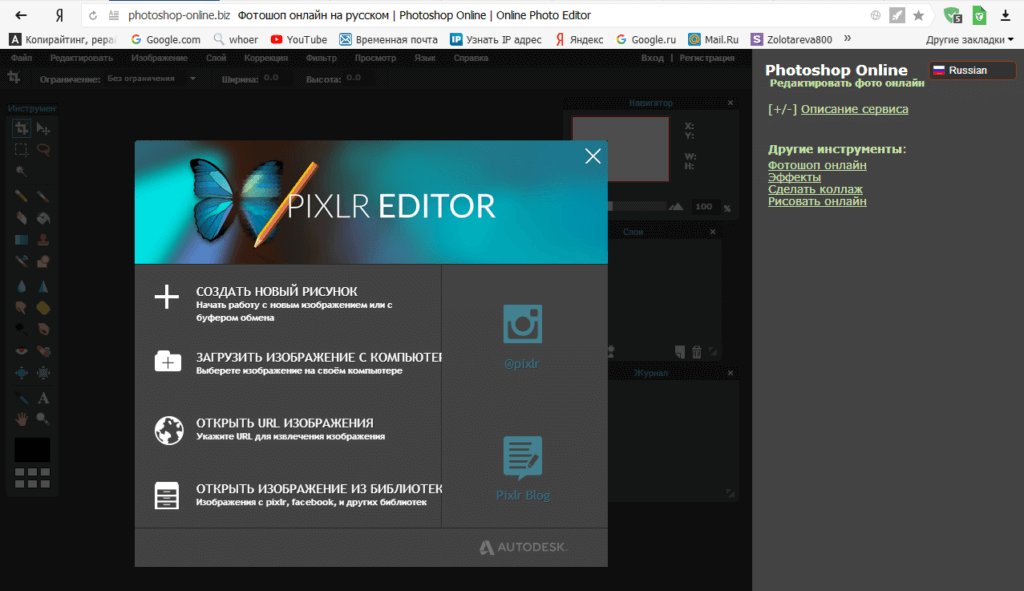Bookmark the page with the star icon

pos(918,15)
